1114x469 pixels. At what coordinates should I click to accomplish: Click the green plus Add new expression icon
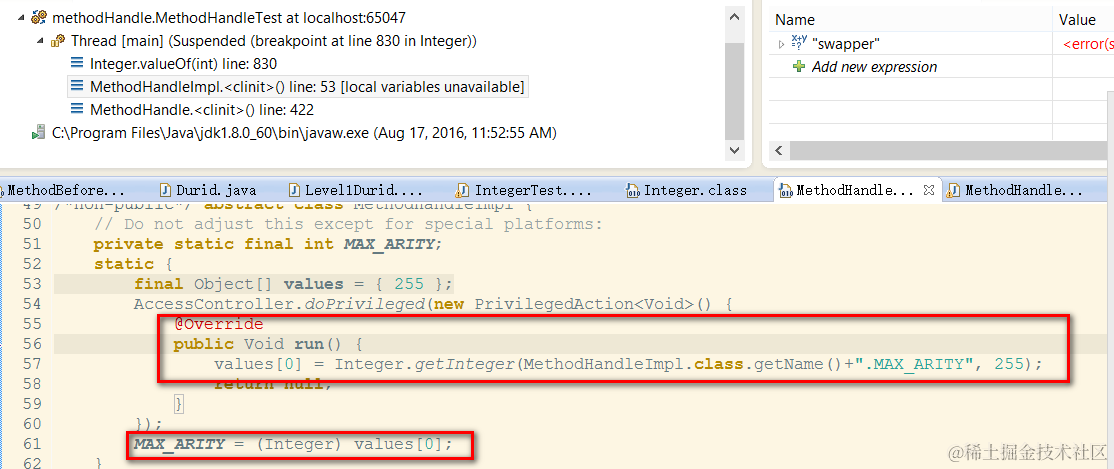pos(799,67)
